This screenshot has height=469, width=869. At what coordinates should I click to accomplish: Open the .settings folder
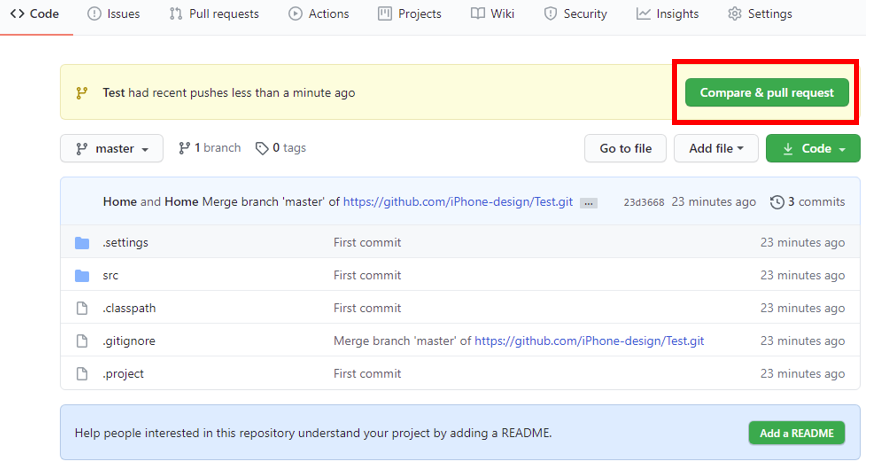[x=125, y=242]
